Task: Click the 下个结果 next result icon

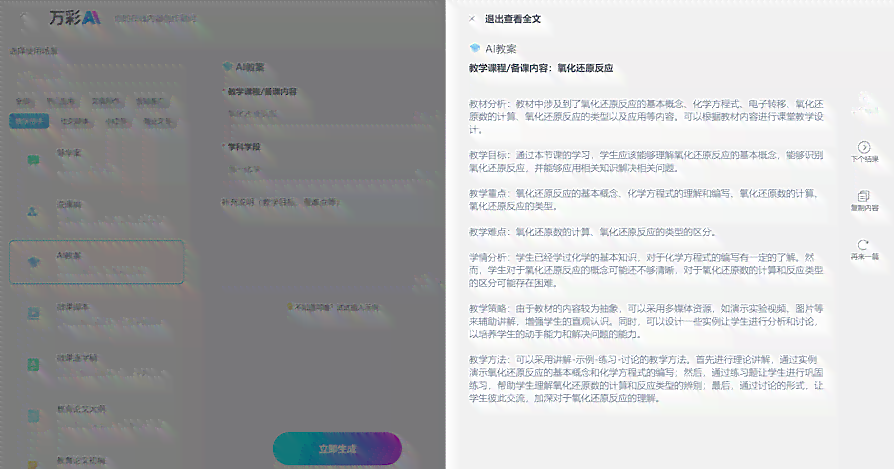Action: point(864,147)
